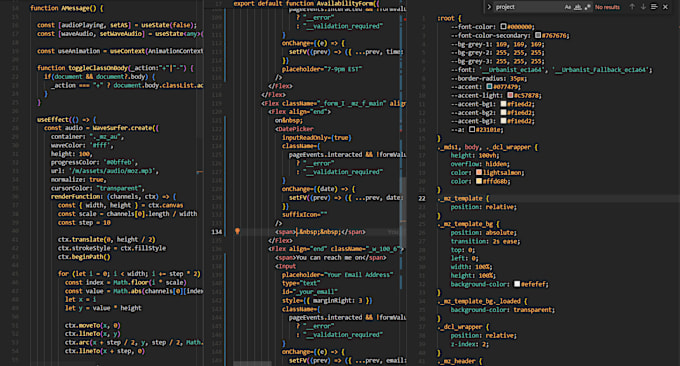Click the 'overflow: hidden' declaration
The image size is (680, 366).
click(x=480, y=164)
